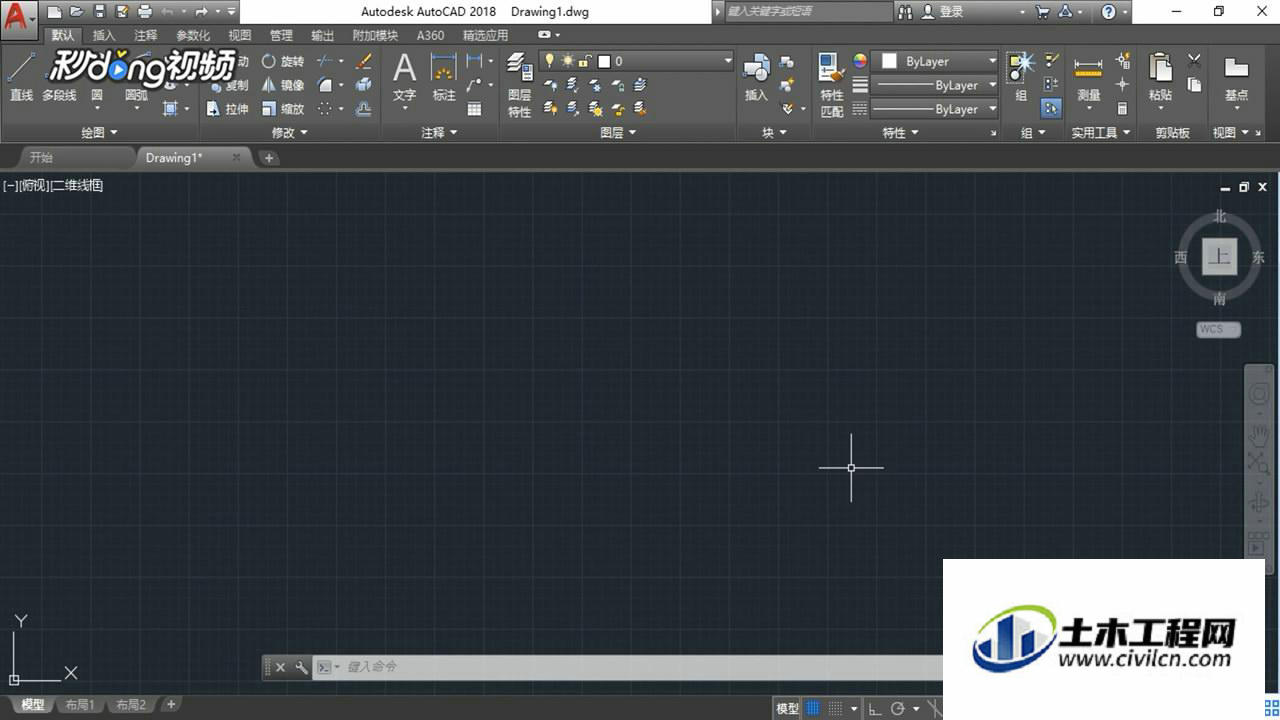Image resolution: width=1280 pixels, height=720 pixels.
Task: Click the Pan hand icon in navigation bar
Action: click(1259, 435)
